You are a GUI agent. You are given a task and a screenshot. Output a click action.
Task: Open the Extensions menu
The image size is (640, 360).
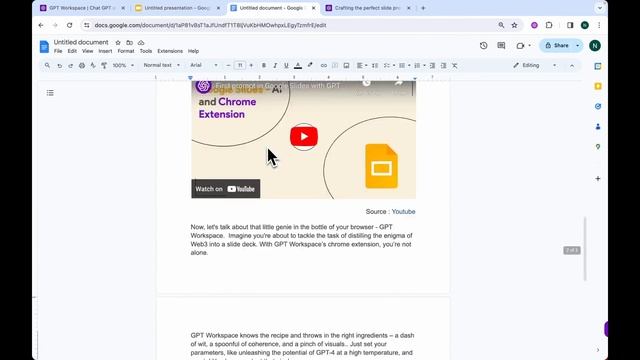pyautogui.click(x=170, y=51)
